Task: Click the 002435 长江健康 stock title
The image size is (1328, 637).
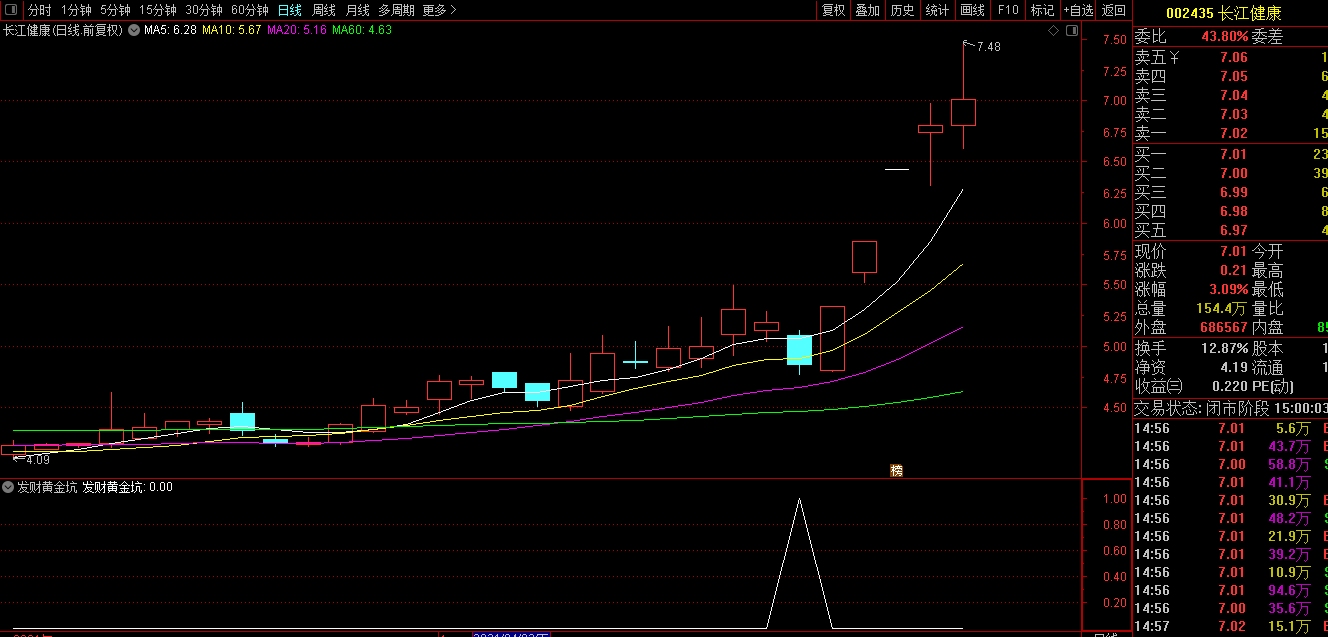Action: [1229, 13]
